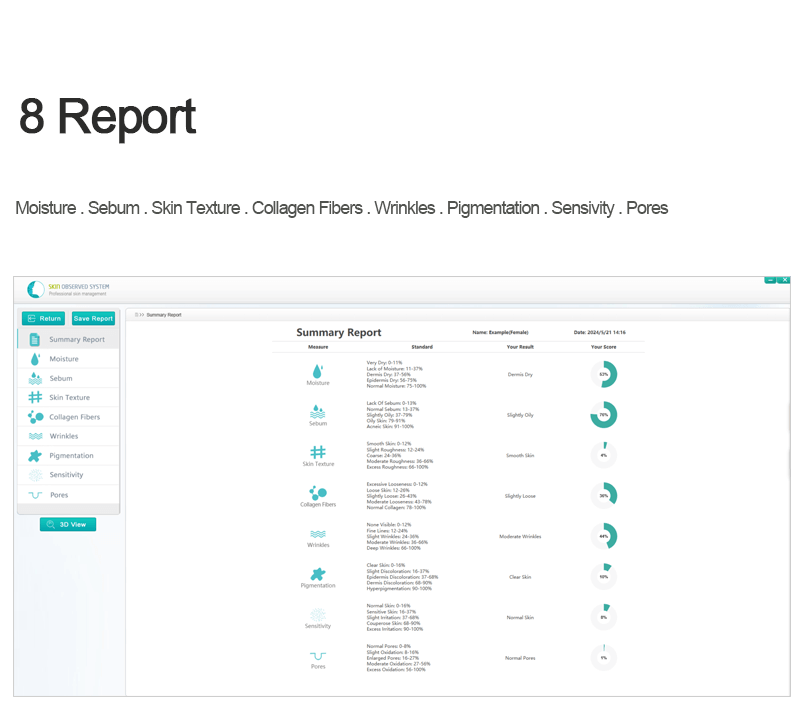Open Collagen Fibers from the sidebar
Screen dimensions: 800x723
(74, 417)
